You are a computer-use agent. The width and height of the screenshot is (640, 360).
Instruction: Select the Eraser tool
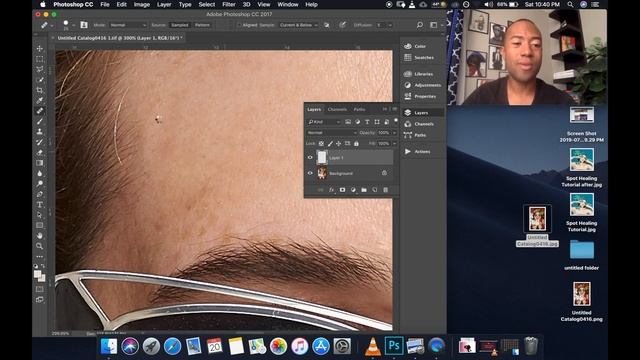tap(40, 152)
